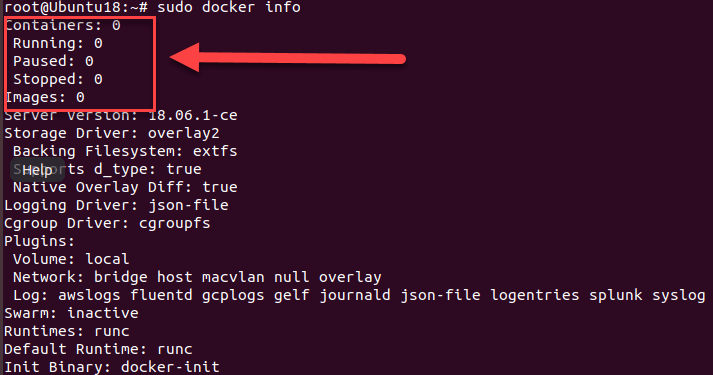Click the 'Running: 0' line

coord(58,44)
